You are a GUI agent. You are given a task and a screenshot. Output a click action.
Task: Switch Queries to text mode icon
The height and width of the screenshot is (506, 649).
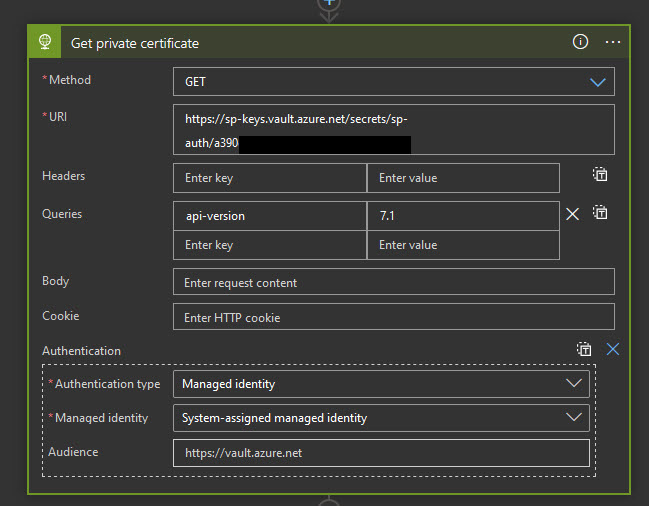click(600, 213)
